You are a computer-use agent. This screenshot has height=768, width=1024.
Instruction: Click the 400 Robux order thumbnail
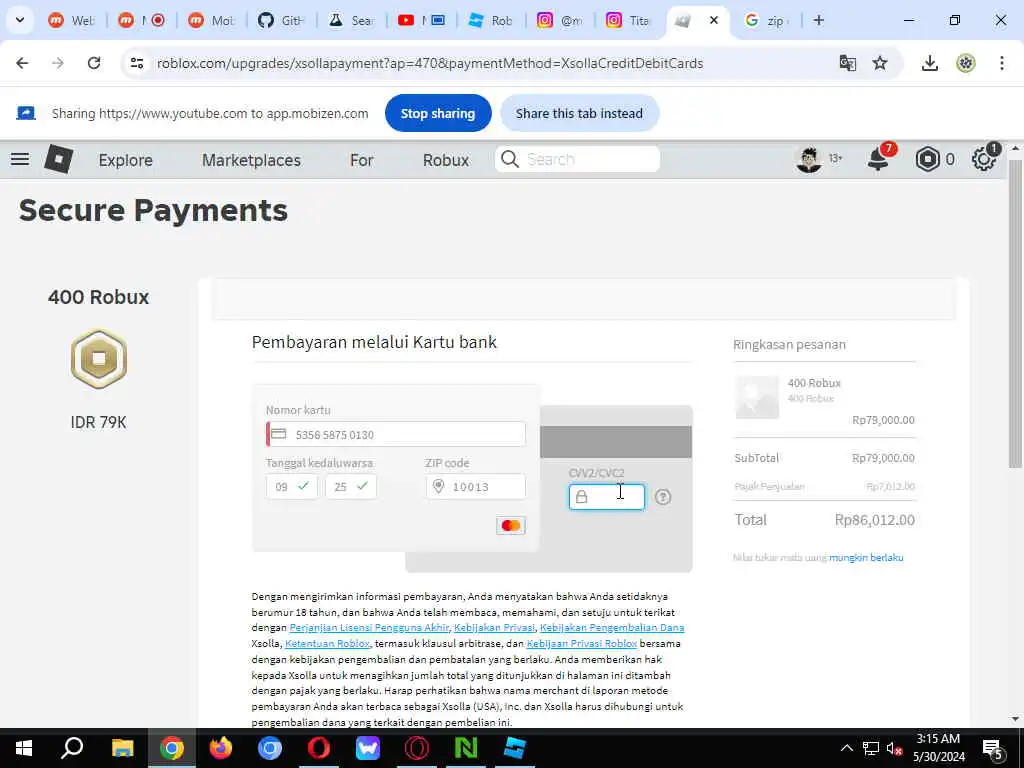(757, 397)
